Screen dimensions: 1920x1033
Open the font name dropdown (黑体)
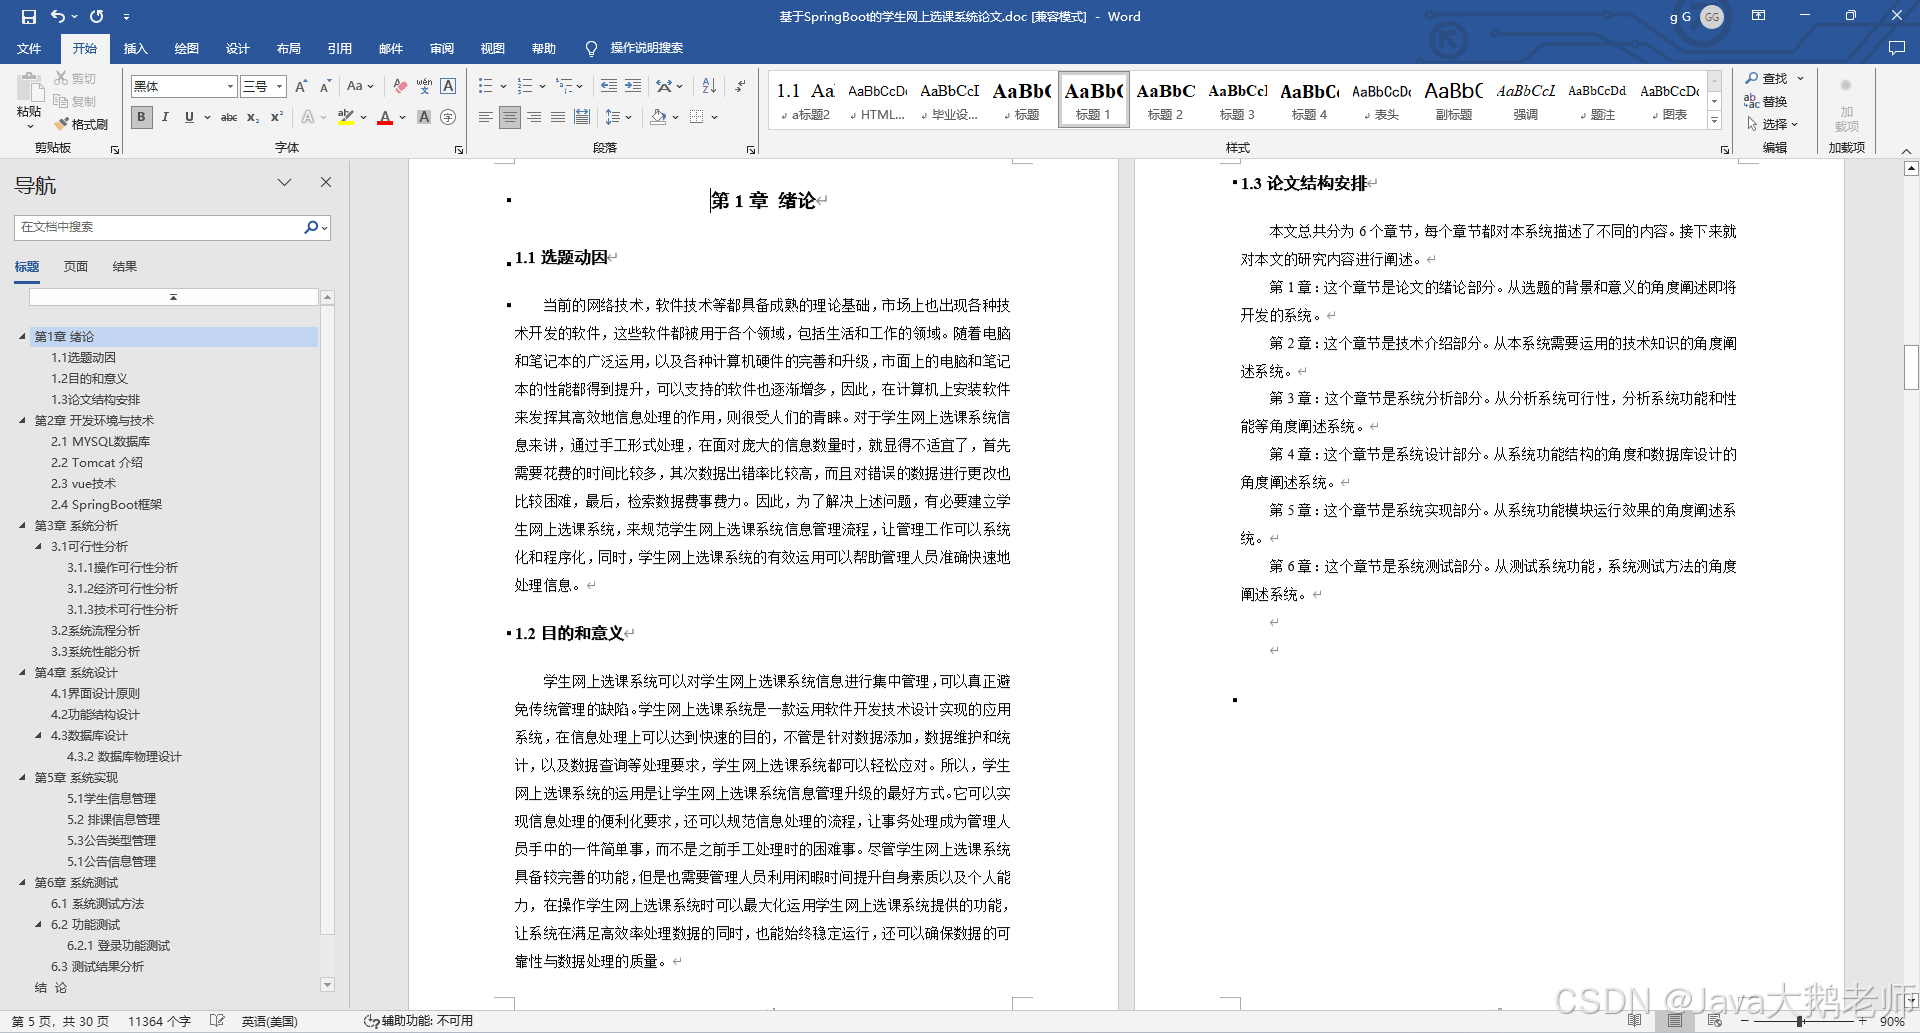coord(230,86)
